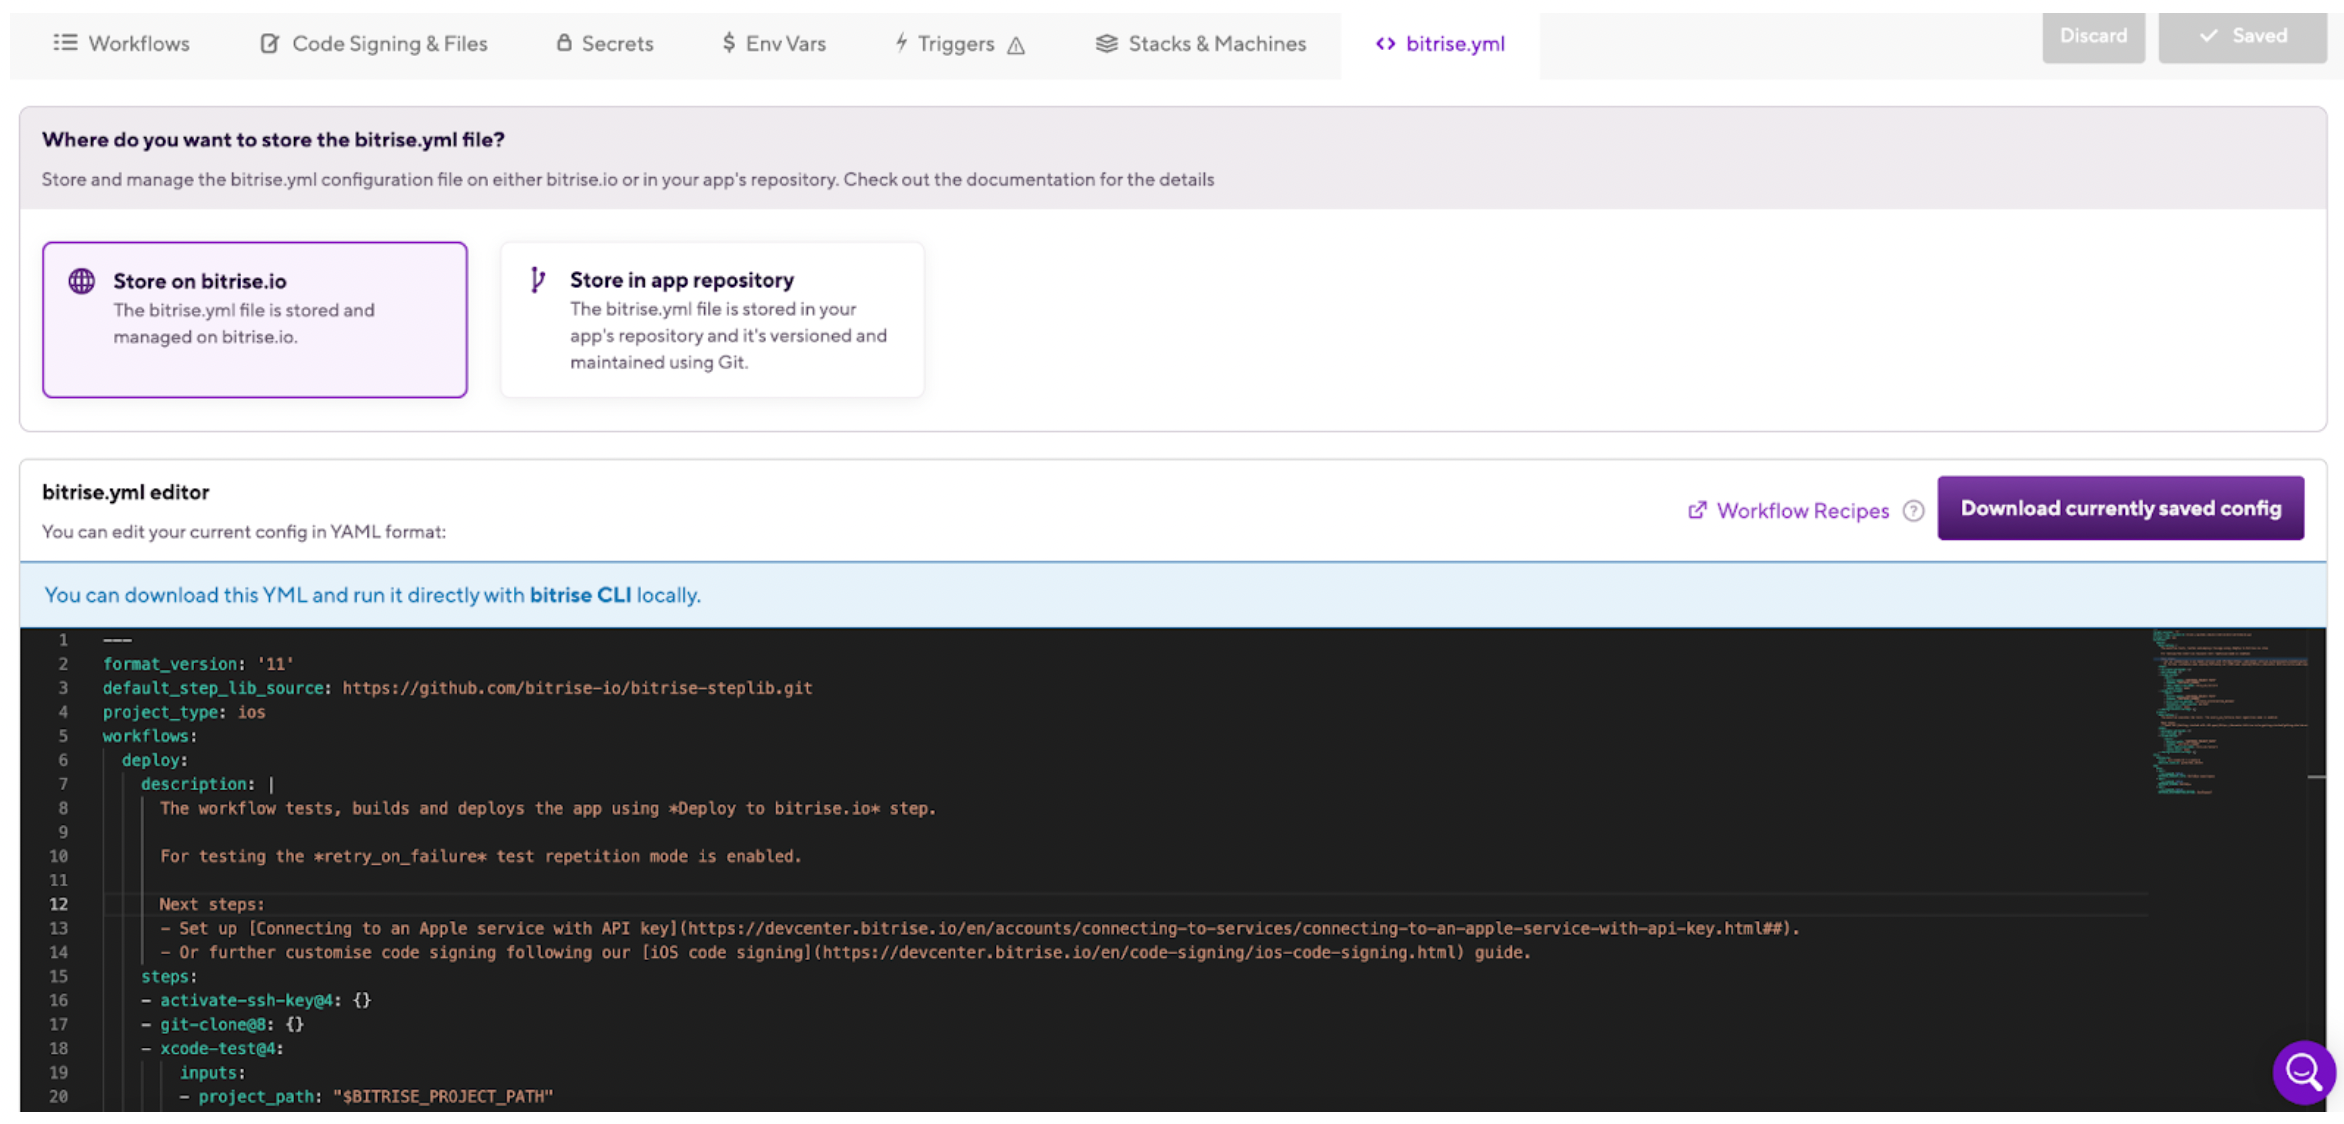
Task: Click the xcode-test@4 step line
Action: point(212,1048)
